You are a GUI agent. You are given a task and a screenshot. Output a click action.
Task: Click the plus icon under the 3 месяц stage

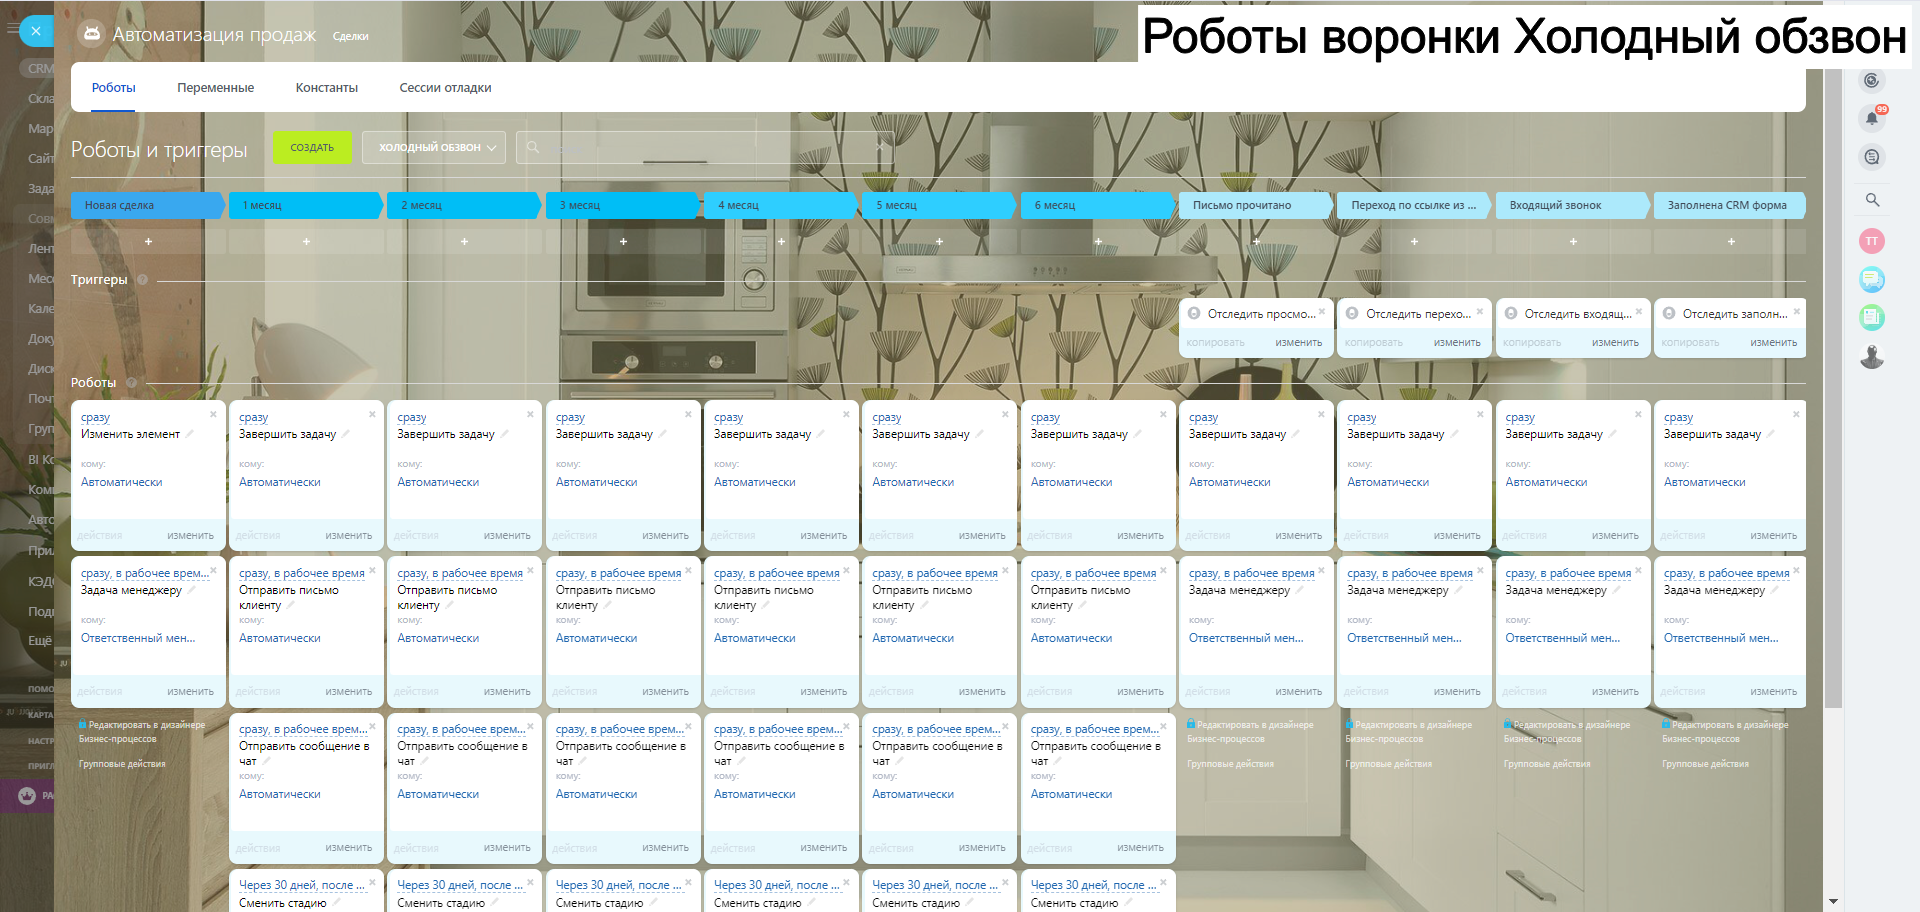[x=623, y=241]
